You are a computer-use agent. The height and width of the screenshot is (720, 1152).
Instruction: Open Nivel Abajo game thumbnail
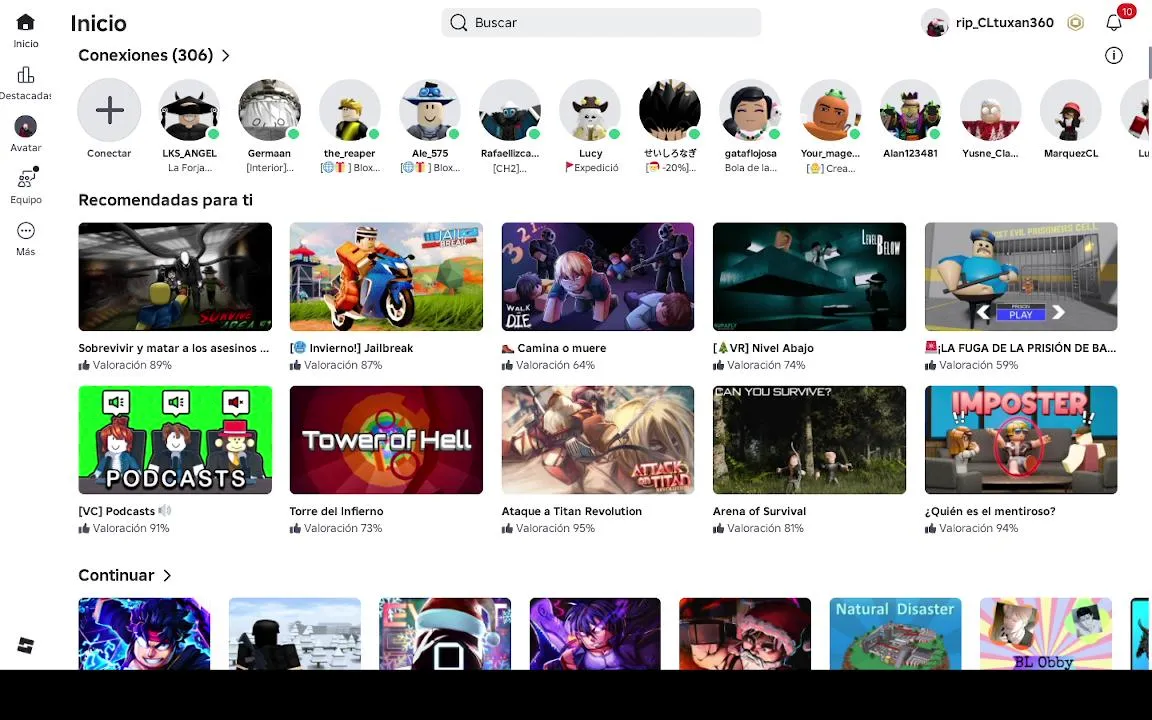pyautogui.click(x=809, y=277)
